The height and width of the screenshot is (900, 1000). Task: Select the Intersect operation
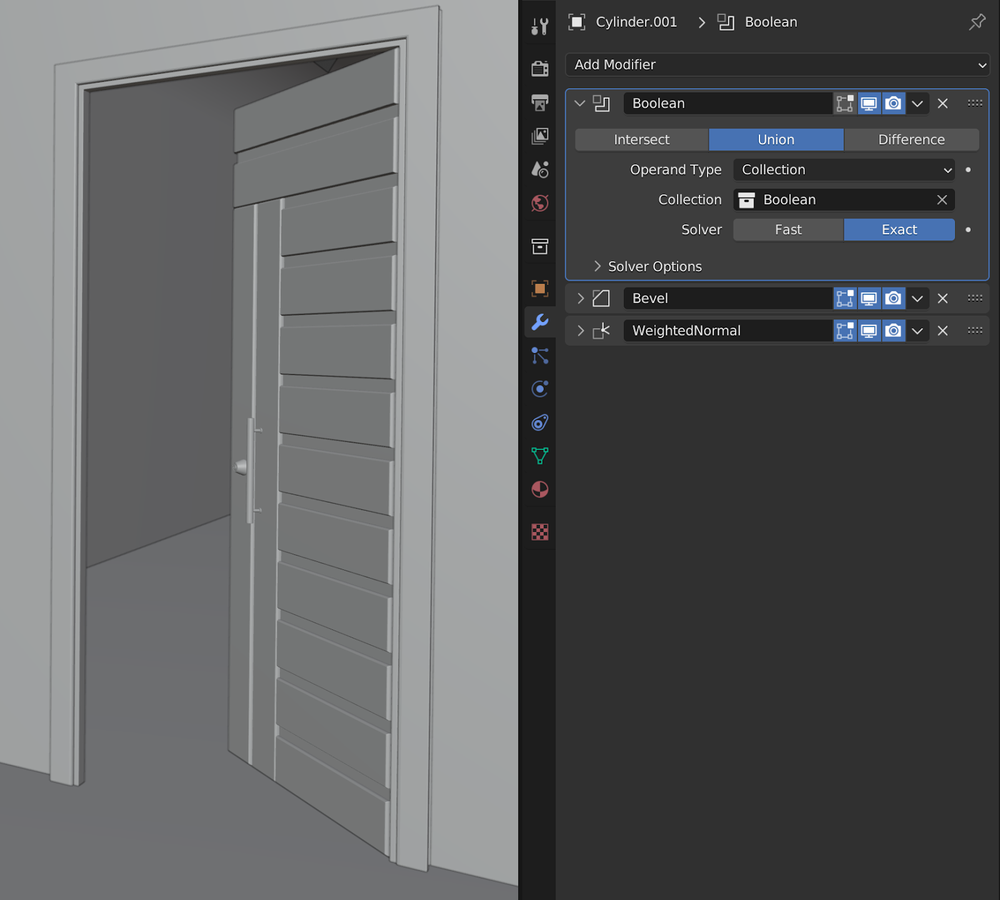click(640, 139)
